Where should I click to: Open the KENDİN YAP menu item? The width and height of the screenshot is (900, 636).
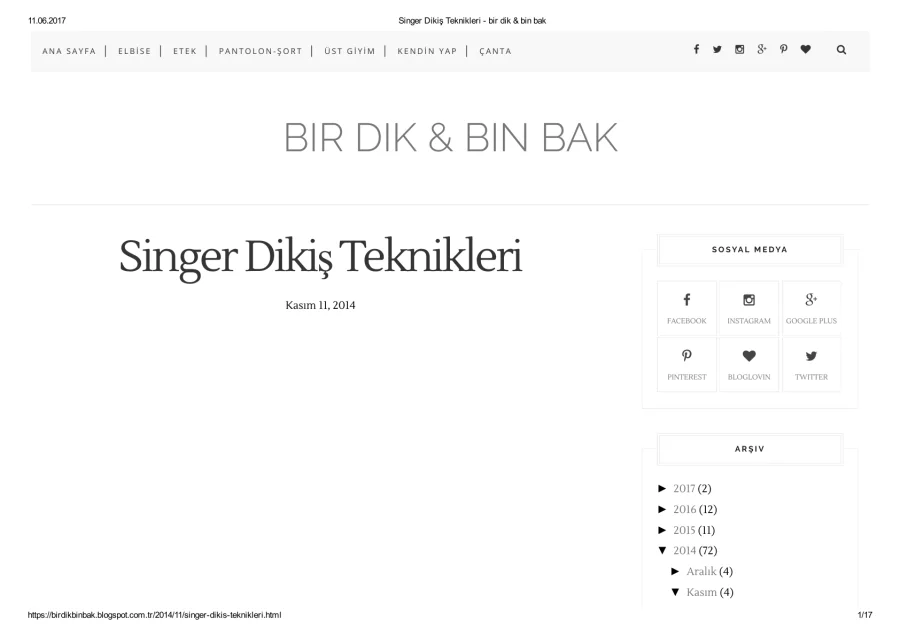(427, 51)
